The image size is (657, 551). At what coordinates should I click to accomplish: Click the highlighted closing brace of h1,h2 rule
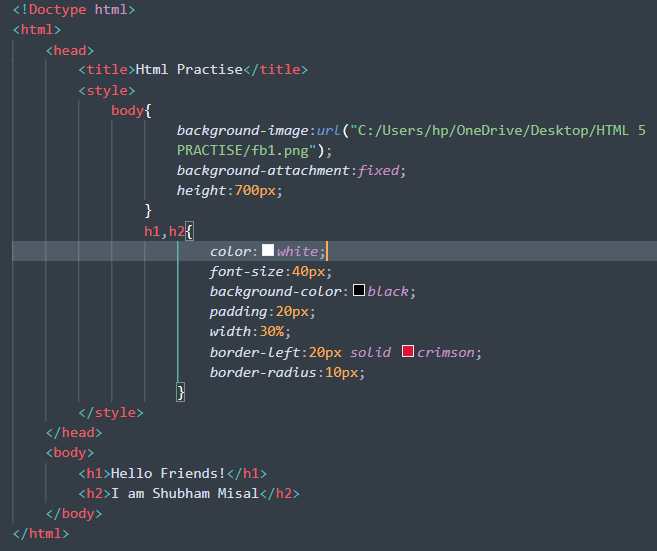coord(181,393)
